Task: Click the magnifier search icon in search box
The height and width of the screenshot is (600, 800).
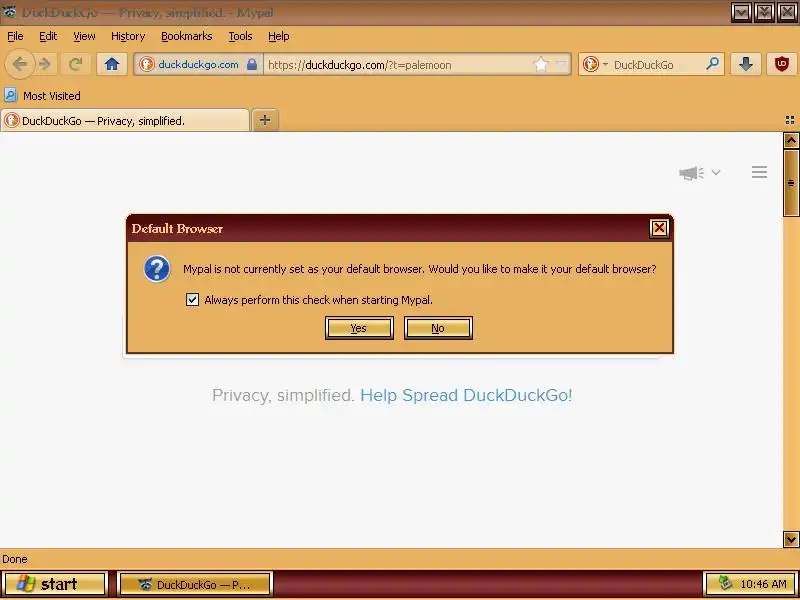Action: (x=712, y=64)
